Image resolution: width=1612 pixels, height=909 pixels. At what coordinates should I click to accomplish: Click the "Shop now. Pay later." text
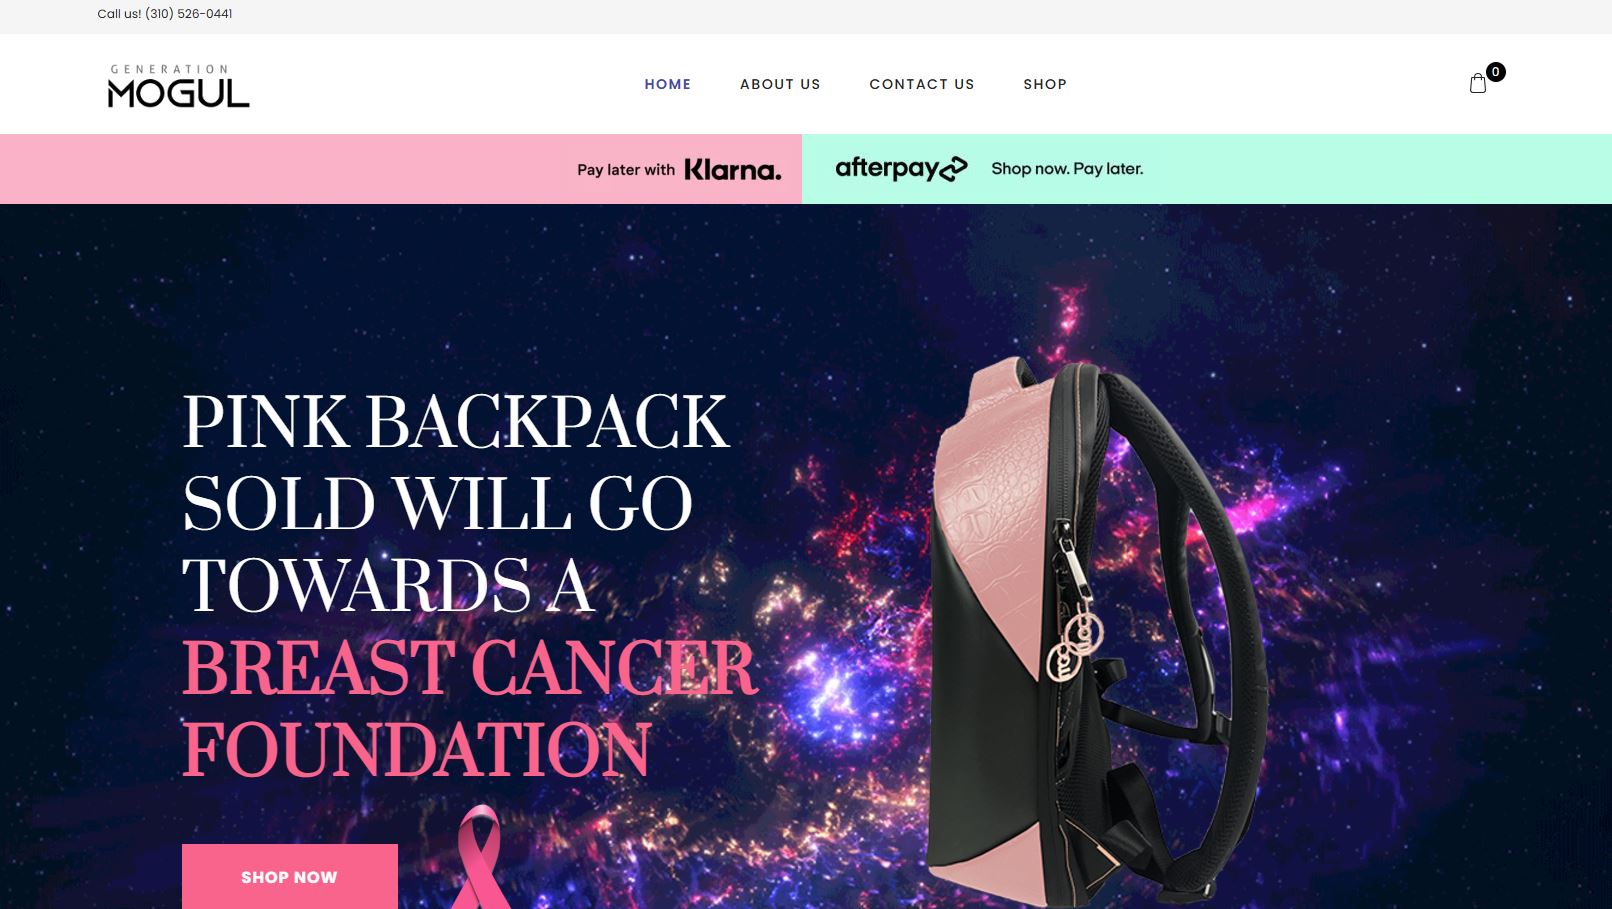1067,169
